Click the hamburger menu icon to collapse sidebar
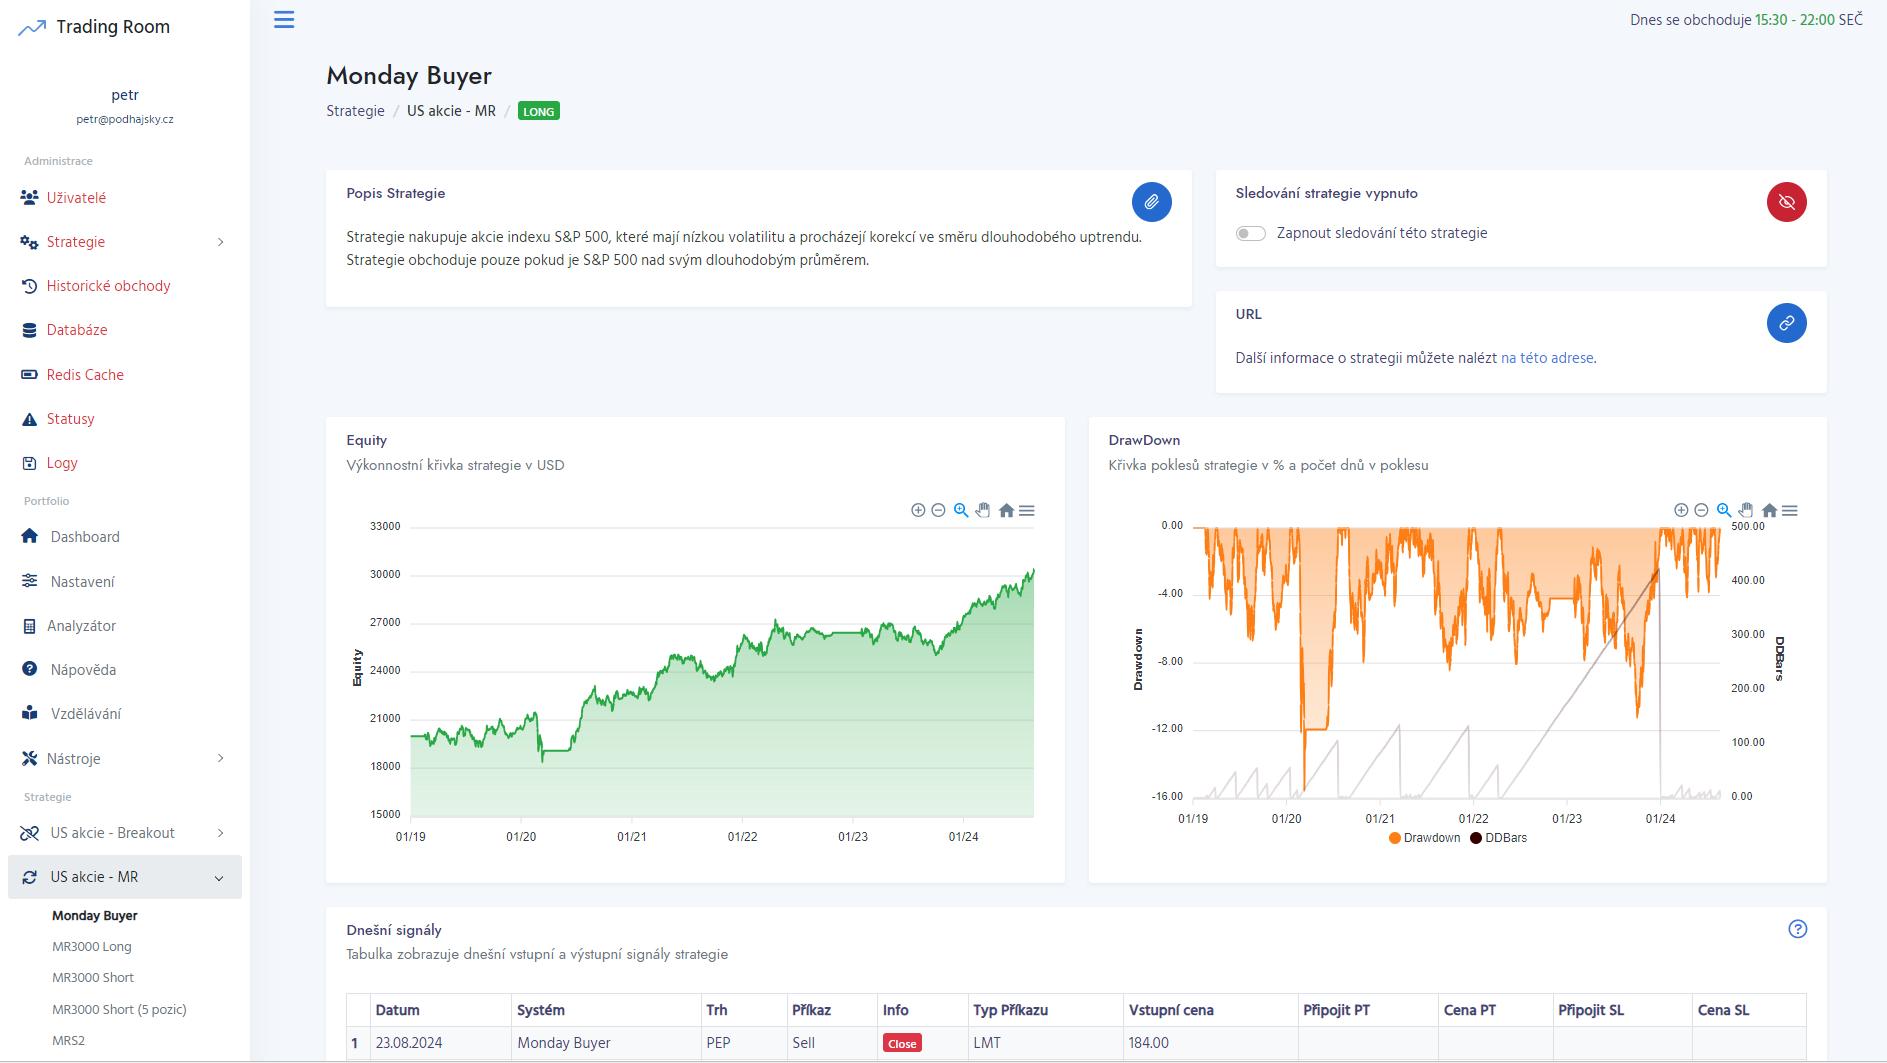Screen dimensions: 1887x1063 pyautogui.click(x=284, y=20)
